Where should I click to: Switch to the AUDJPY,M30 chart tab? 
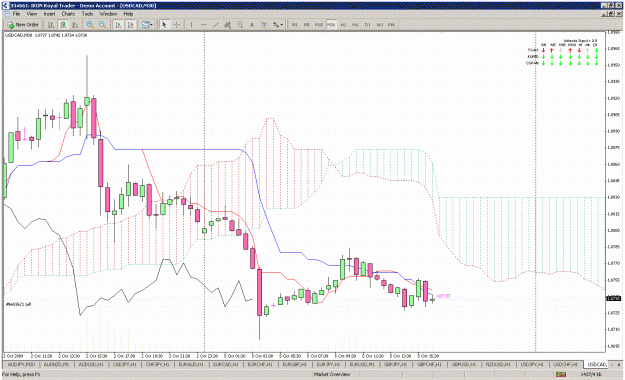tap(22, 364)
